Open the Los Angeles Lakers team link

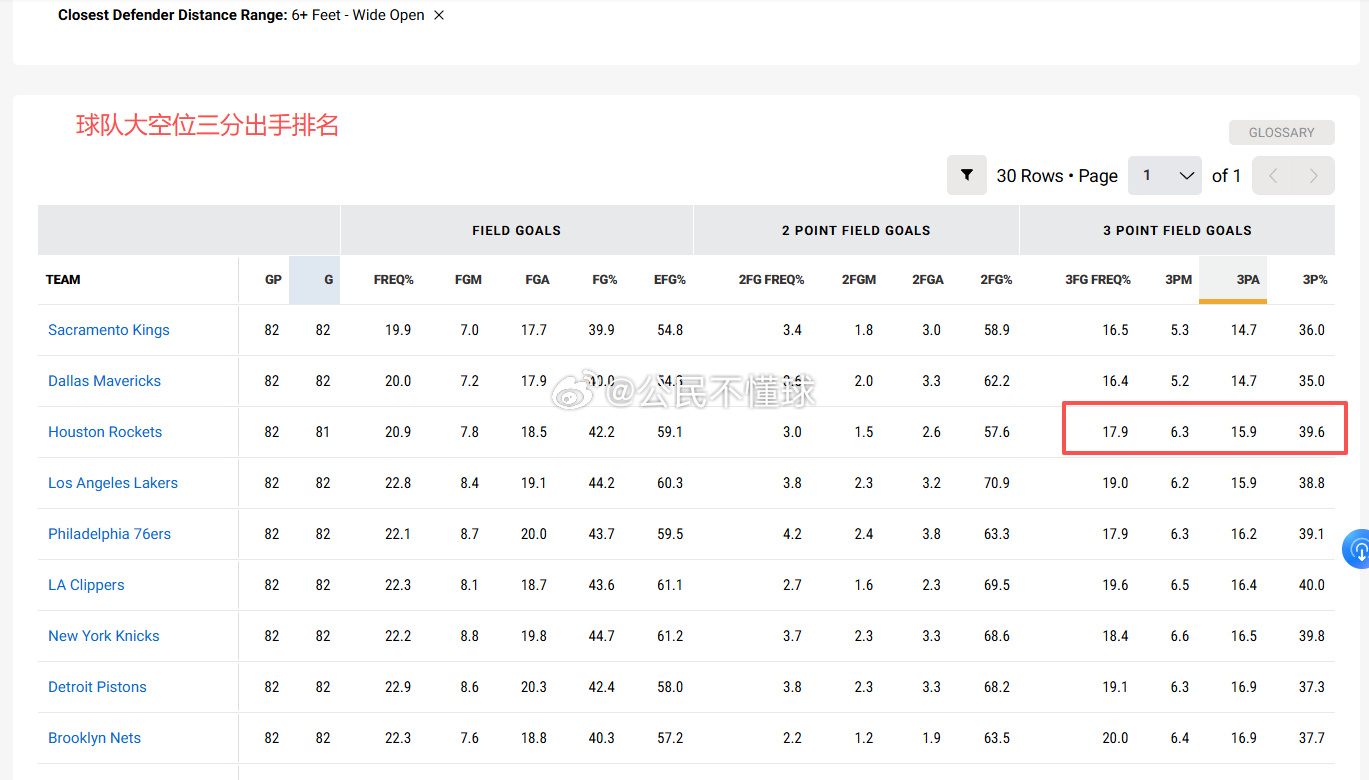113,483
